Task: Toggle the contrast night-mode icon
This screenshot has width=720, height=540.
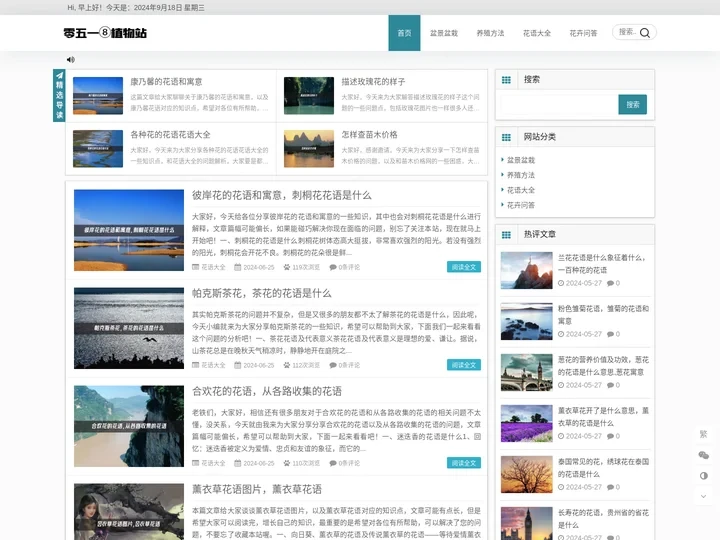Action: 703,476
